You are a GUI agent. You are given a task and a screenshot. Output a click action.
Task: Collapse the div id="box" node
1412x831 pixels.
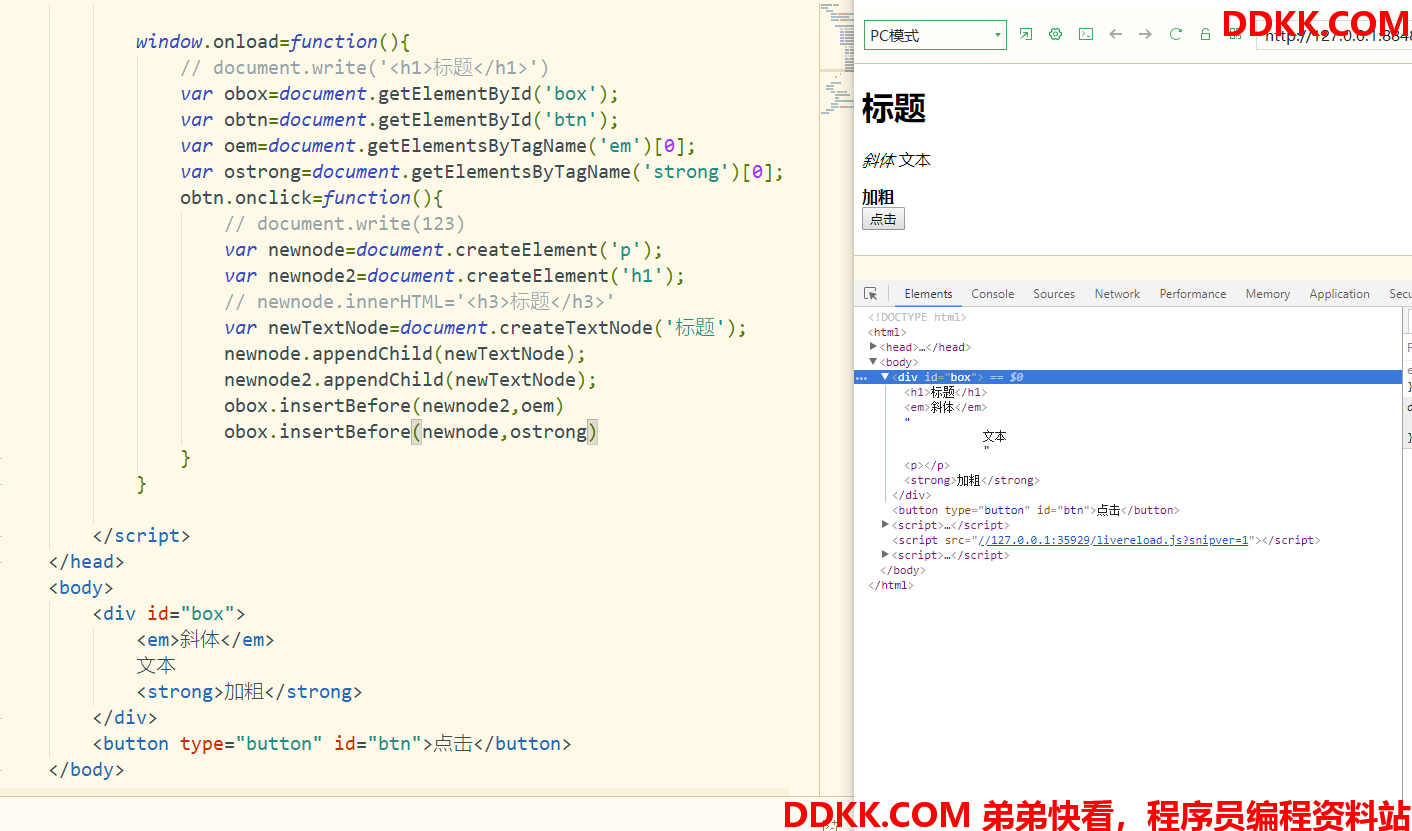point(884,377)
